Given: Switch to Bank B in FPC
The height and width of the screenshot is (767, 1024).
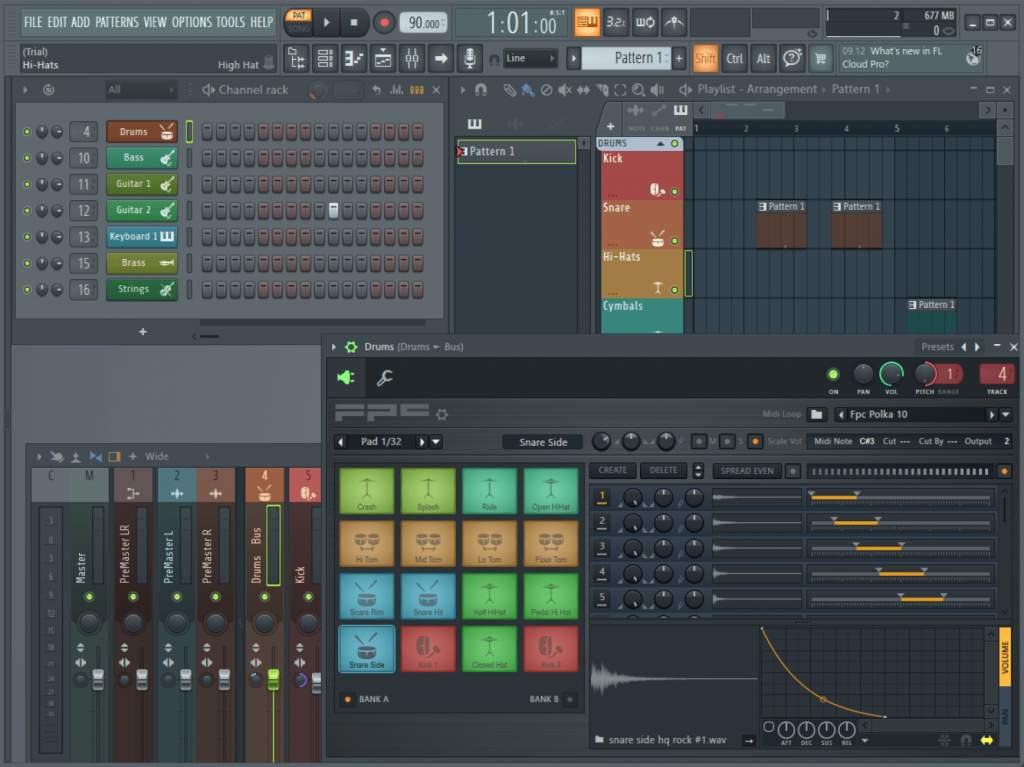Looking at the screenshot, I should click(570, 699).
